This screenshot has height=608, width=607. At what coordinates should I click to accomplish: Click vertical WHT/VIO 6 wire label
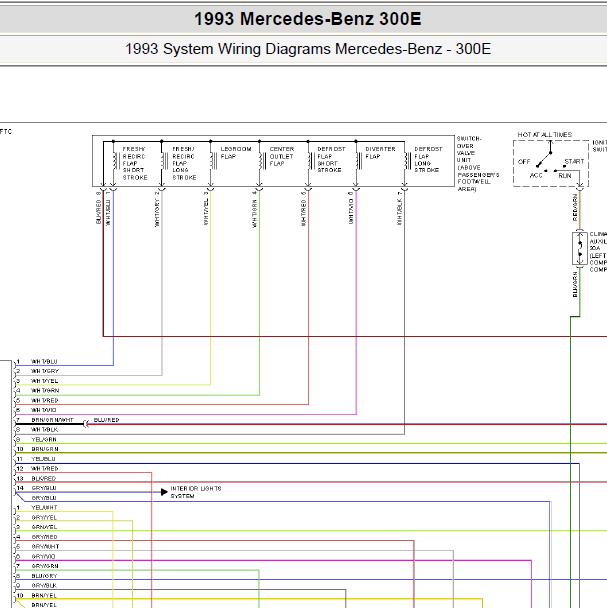(x=351, y=208)
